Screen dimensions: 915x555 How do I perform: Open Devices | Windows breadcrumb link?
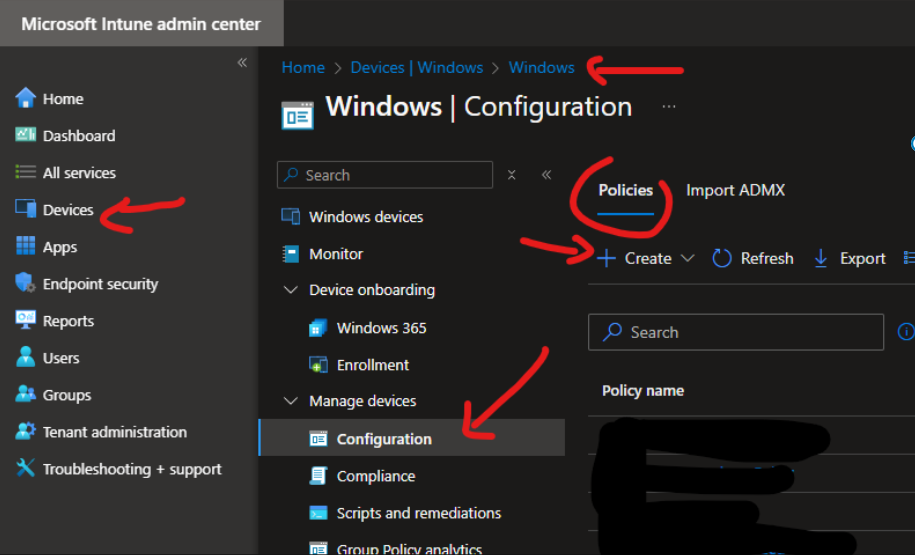coord(417,68)
